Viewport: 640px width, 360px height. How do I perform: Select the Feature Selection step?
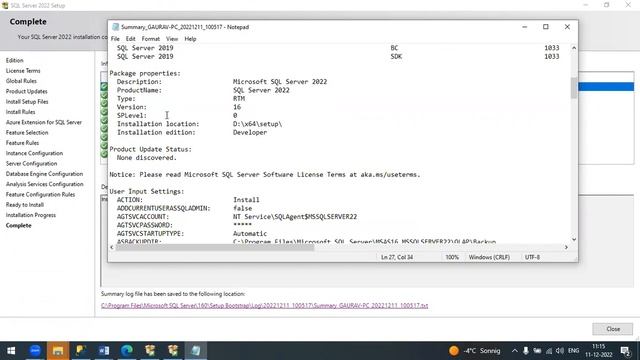[27, 133]
